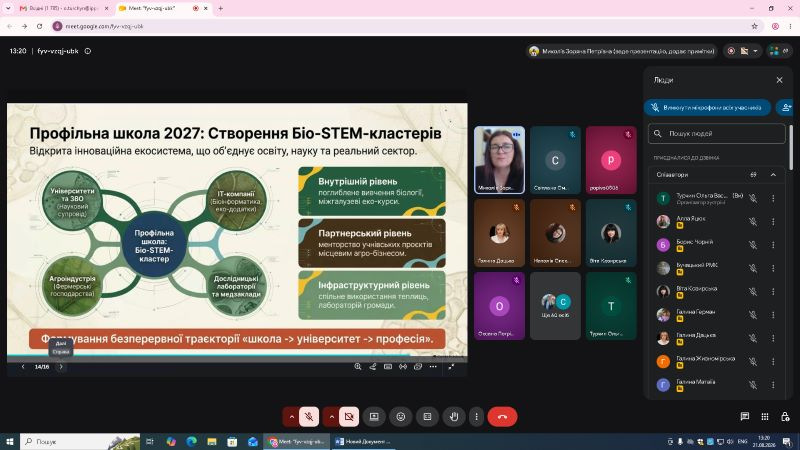Open more actions for Галина Матвіїв

click(x=773, y=385)
